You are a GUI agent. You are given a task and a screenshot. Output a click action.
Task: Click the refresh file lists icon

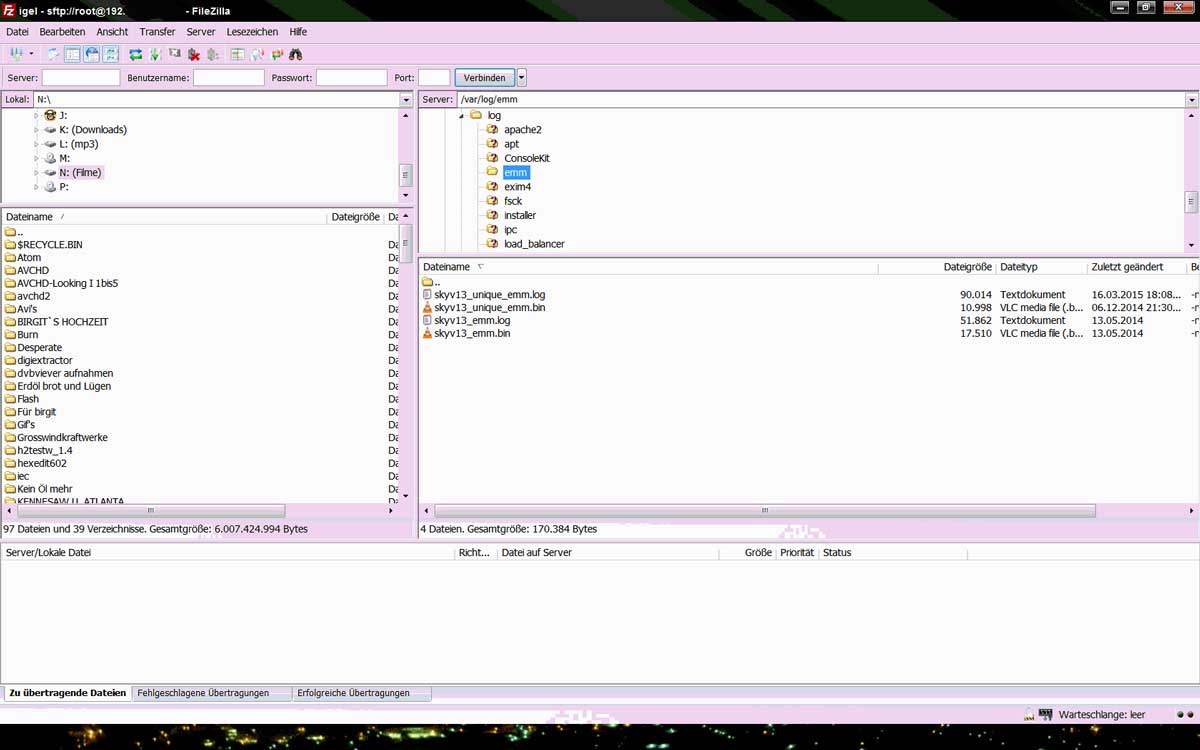[135, 54]
